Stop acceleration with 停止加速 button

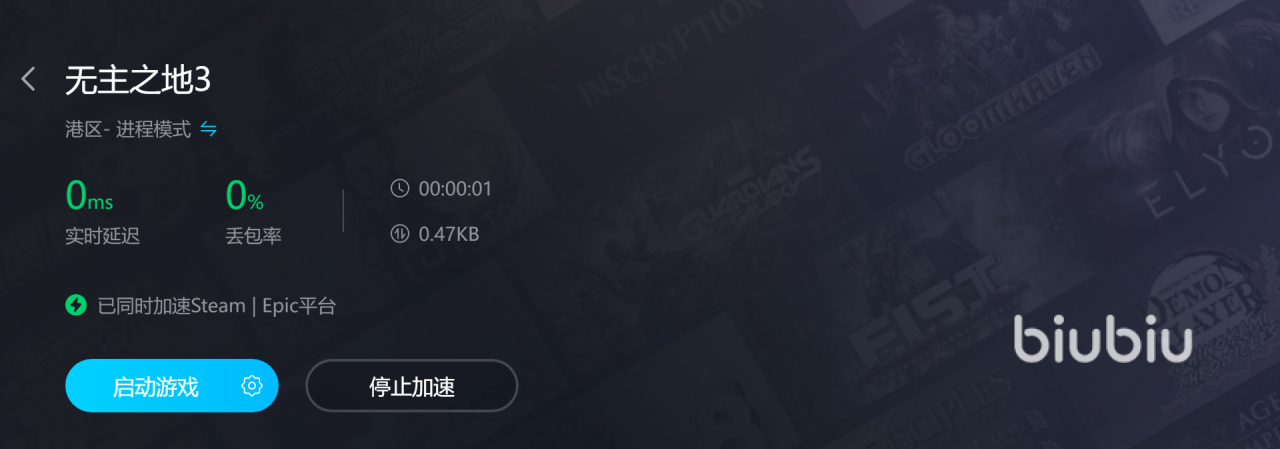point(412,386)
